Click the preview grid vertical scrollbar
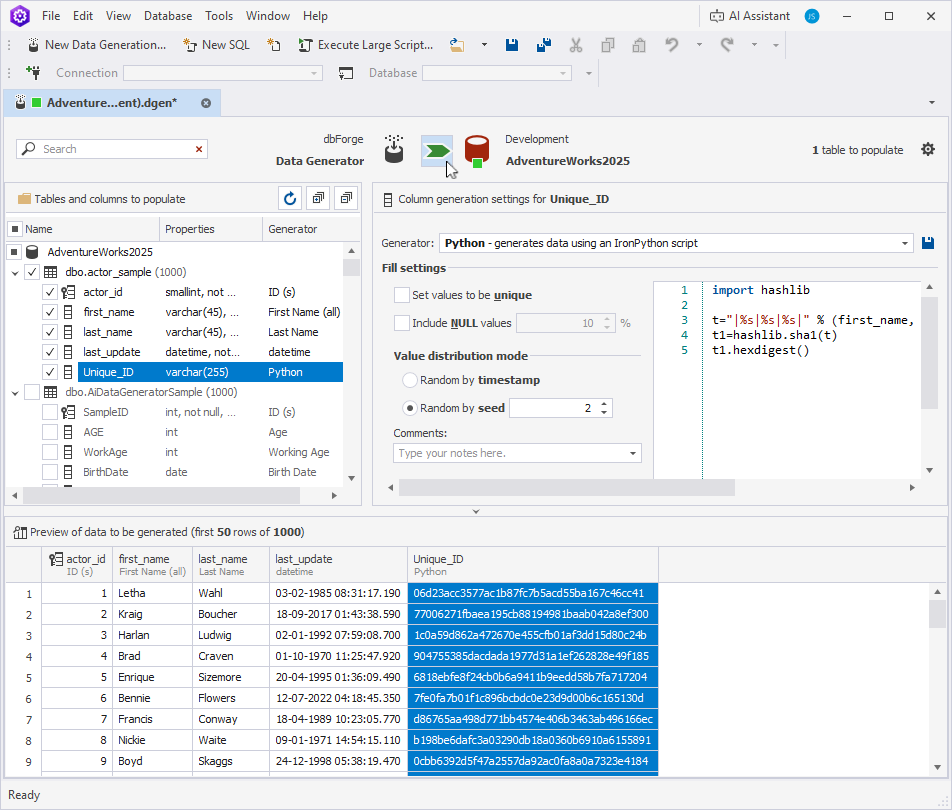952x810 pixels. coord(937,616)
